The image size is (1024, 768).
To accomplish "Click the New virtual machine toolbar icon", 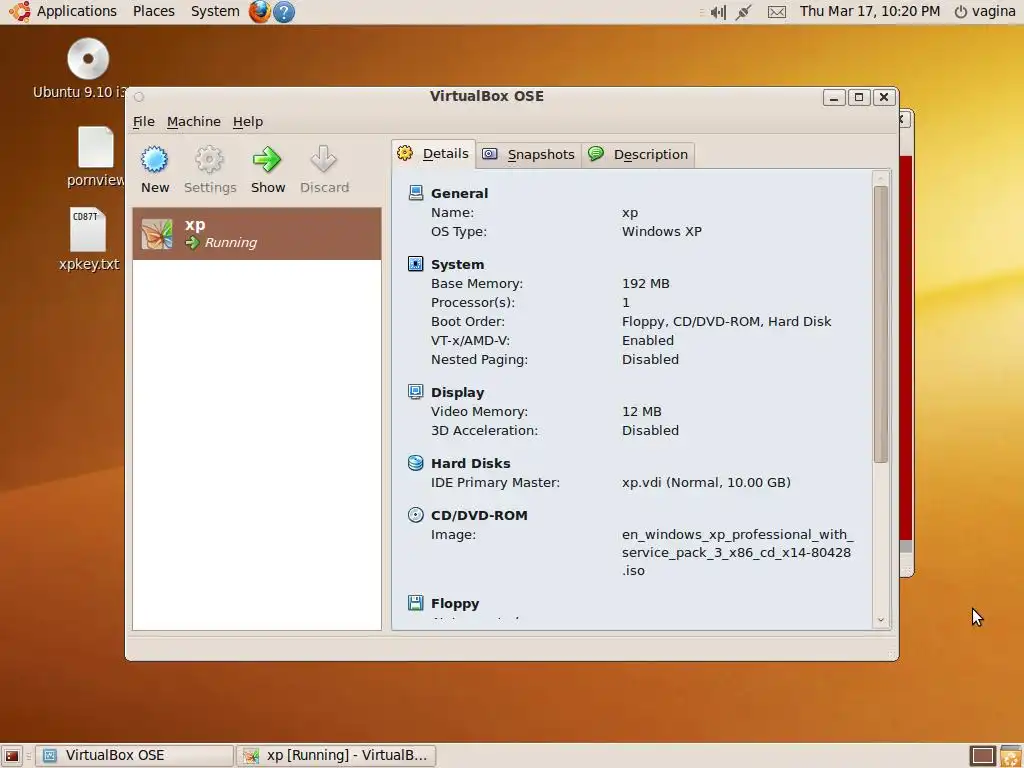I will (x=155, y=159).
